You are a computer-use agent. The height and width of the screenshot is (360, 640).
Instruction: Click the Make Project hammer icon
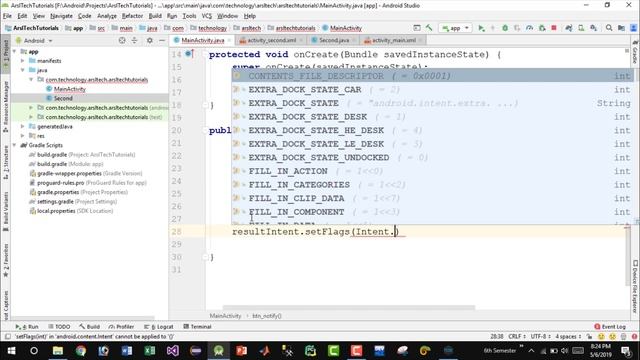click(429, 28)
